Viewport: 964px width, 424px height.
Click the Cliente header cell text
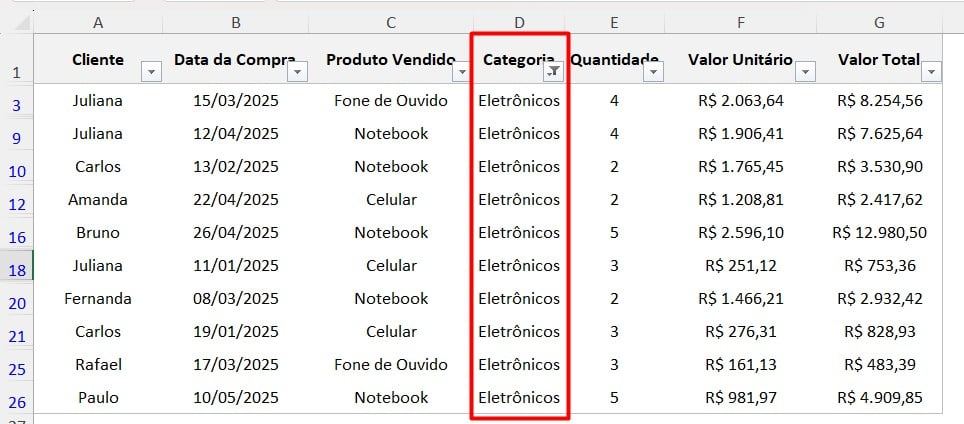click(x=98, y=60)
